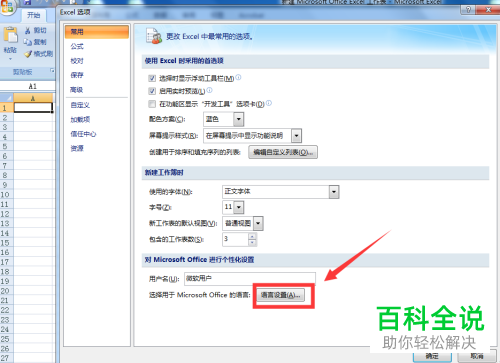Click info icon beside Developer tab option
This screenshot has width=500, height=363.
tap(269, 103)
